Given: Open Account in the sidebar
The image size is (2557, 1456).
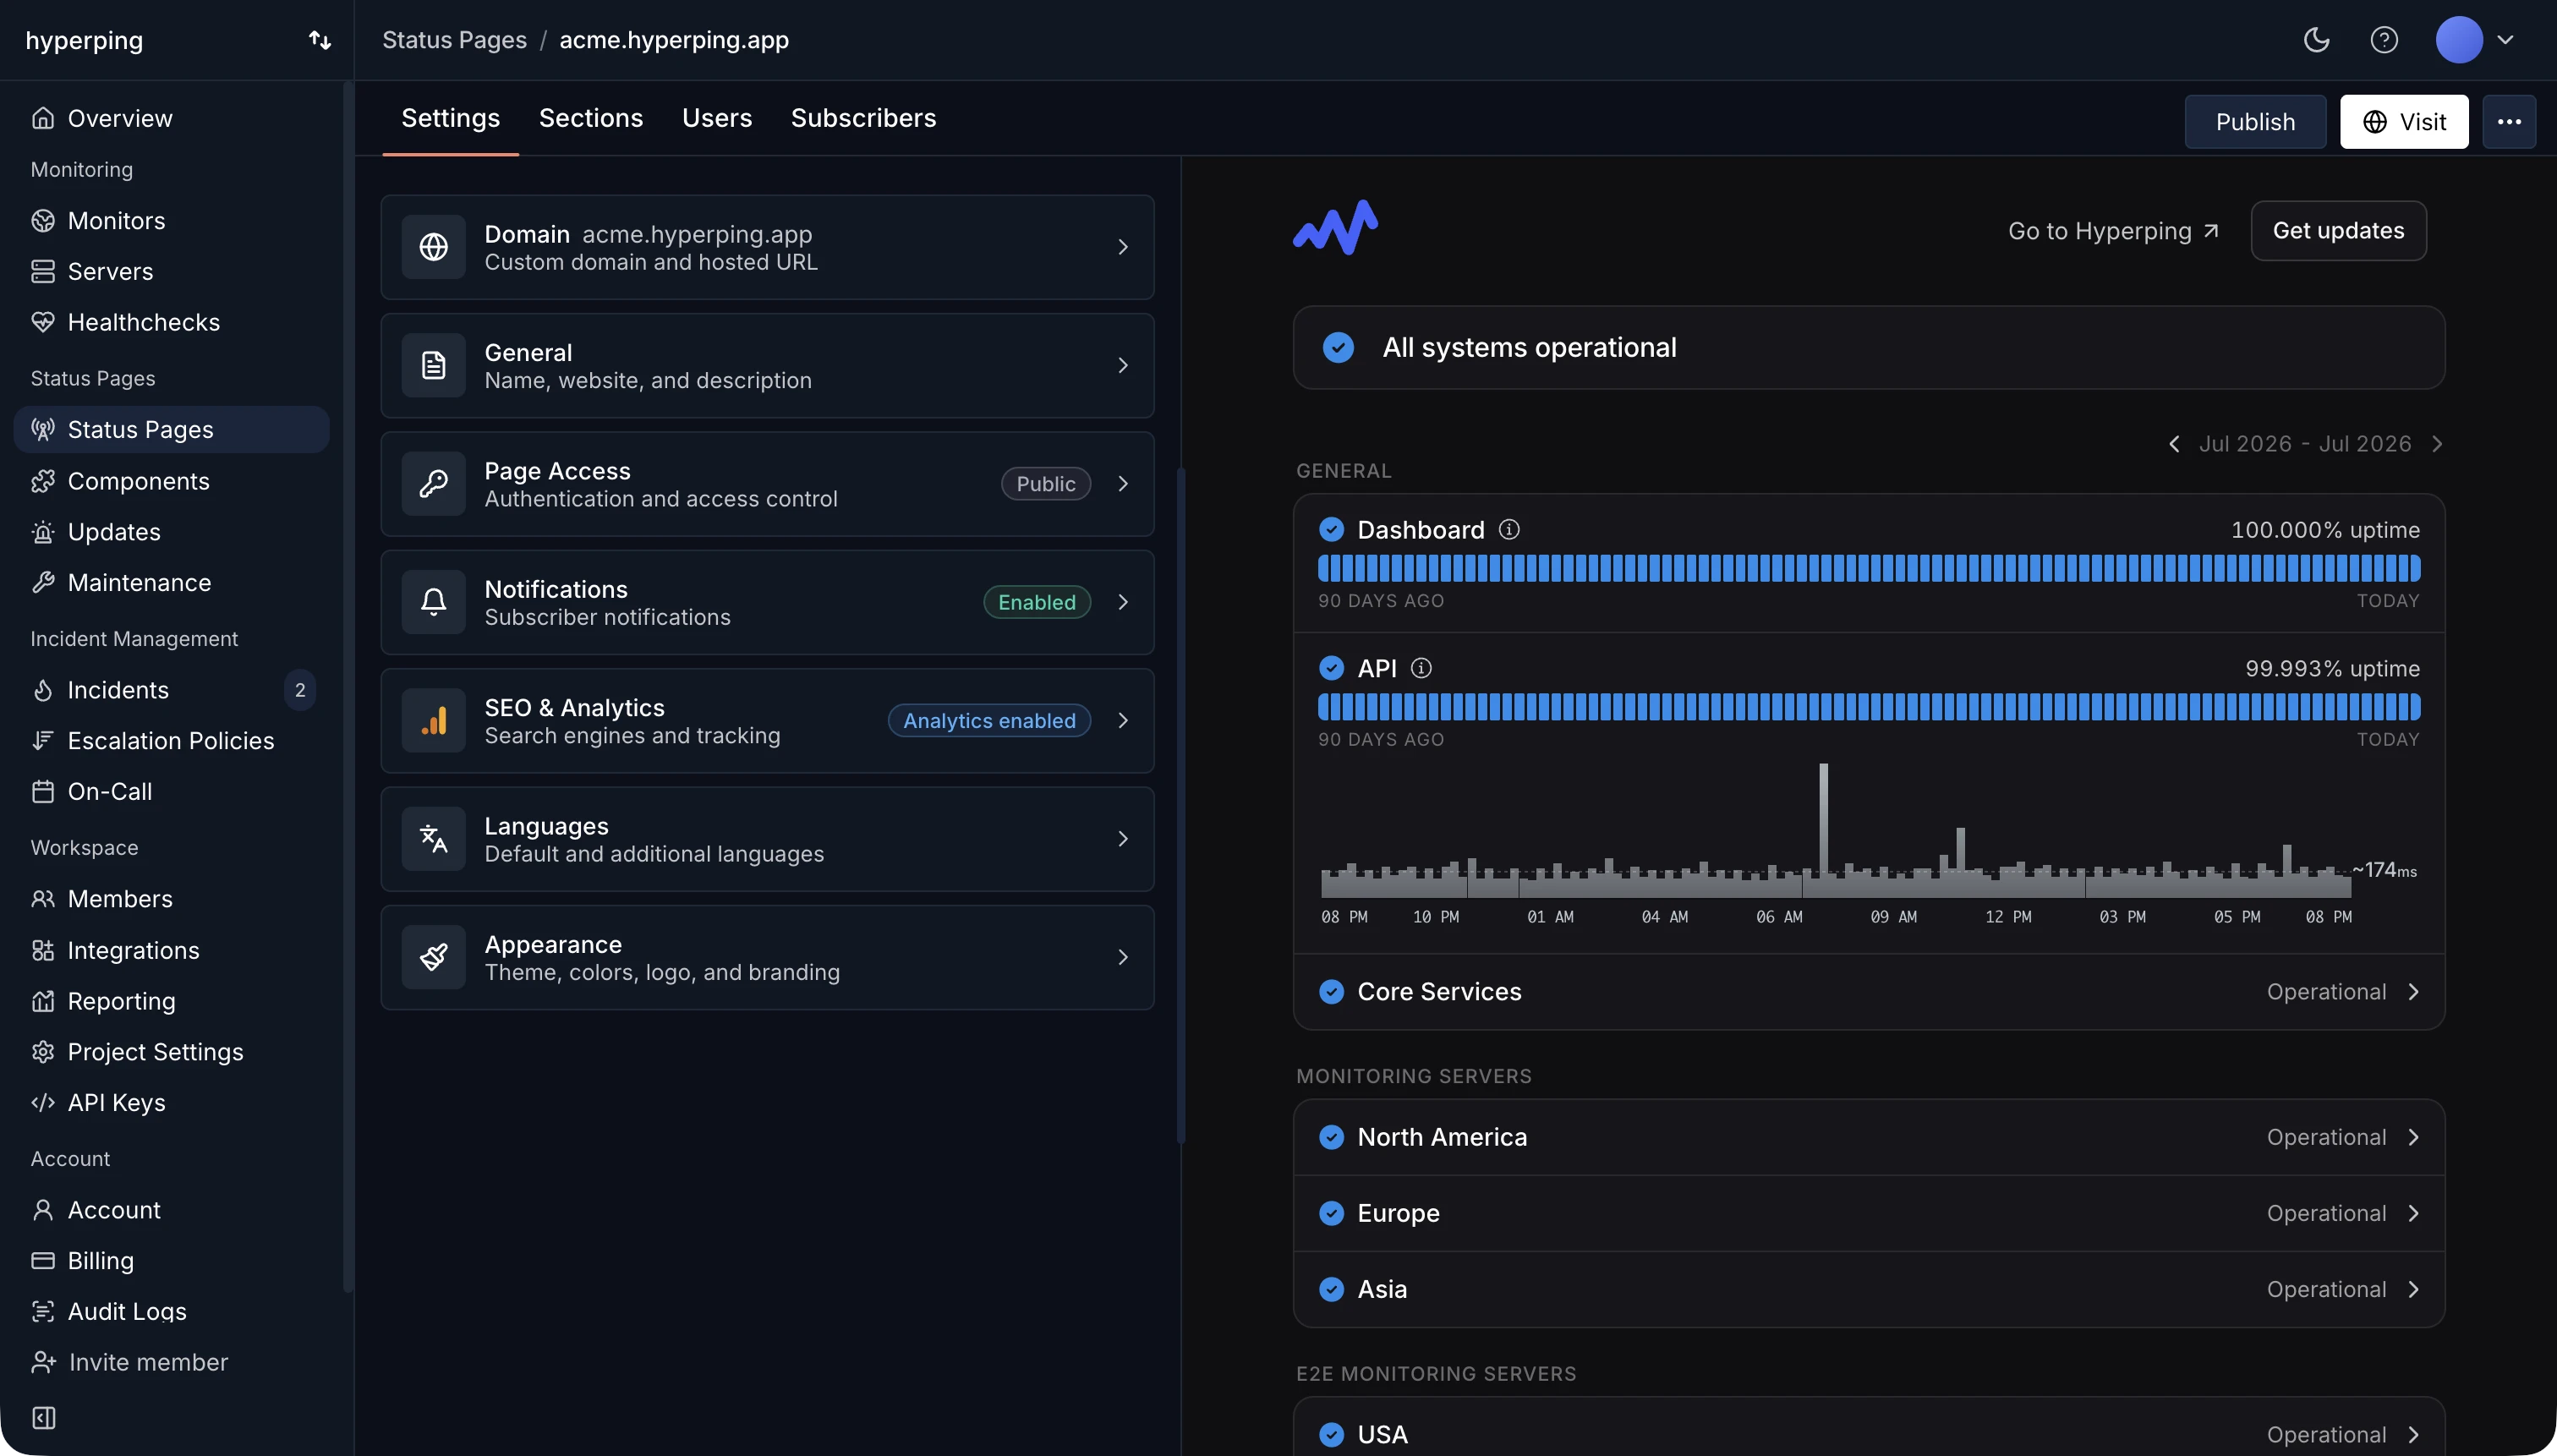Looking at the screenshot, I should click(171, 1210).
